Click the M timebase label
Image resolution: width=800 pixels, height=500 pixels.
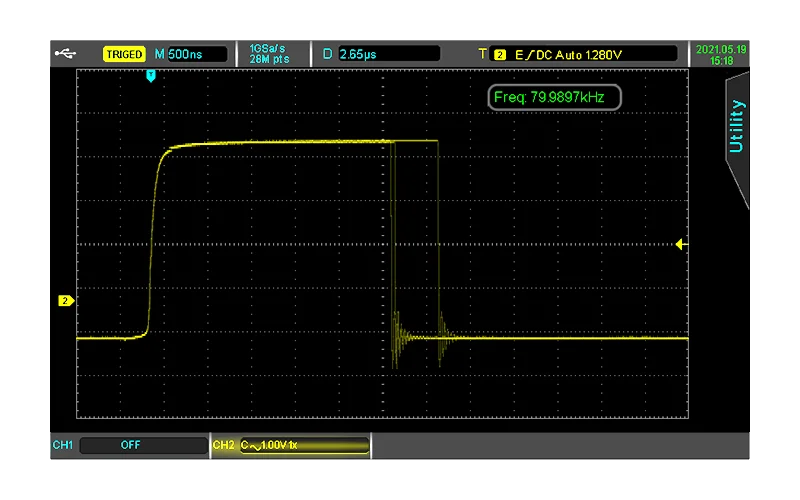point(159,54)
